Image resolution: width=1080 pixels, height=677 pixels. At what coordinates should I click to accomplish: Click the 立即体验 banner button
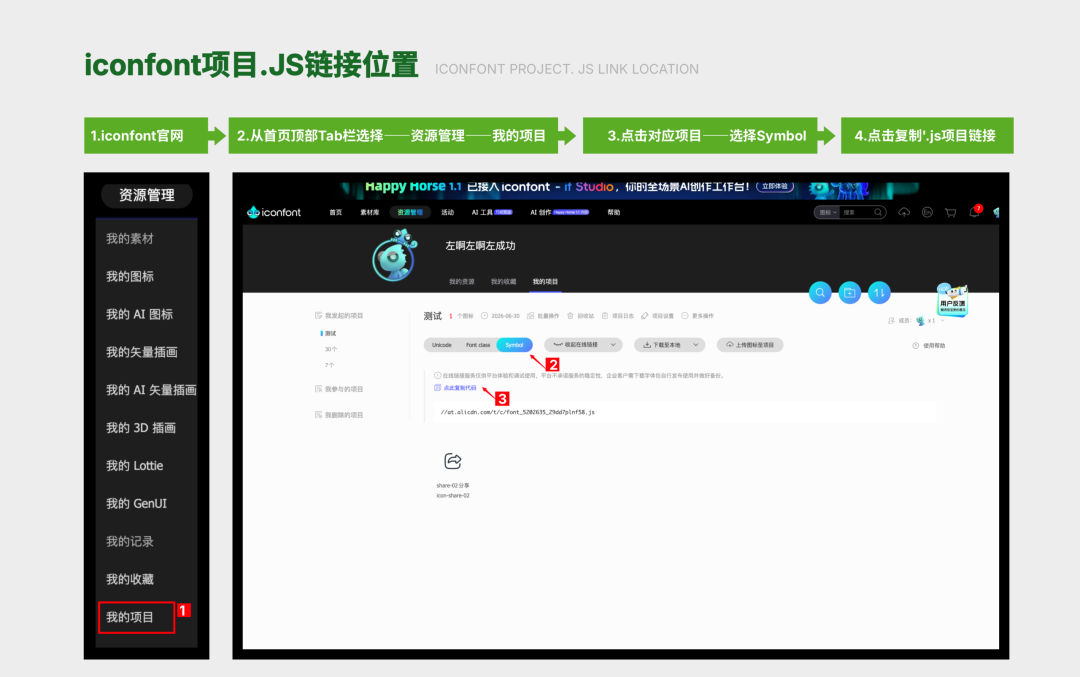[x=775, y=187]
